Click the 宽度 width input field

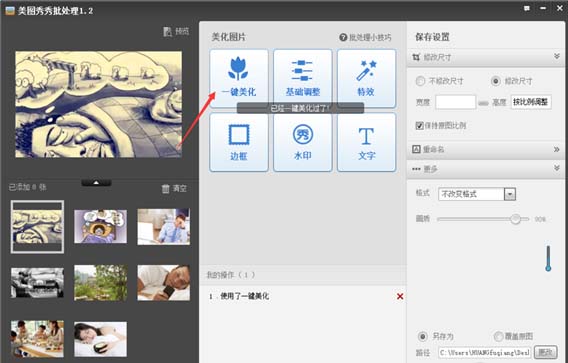coord(455,102)
